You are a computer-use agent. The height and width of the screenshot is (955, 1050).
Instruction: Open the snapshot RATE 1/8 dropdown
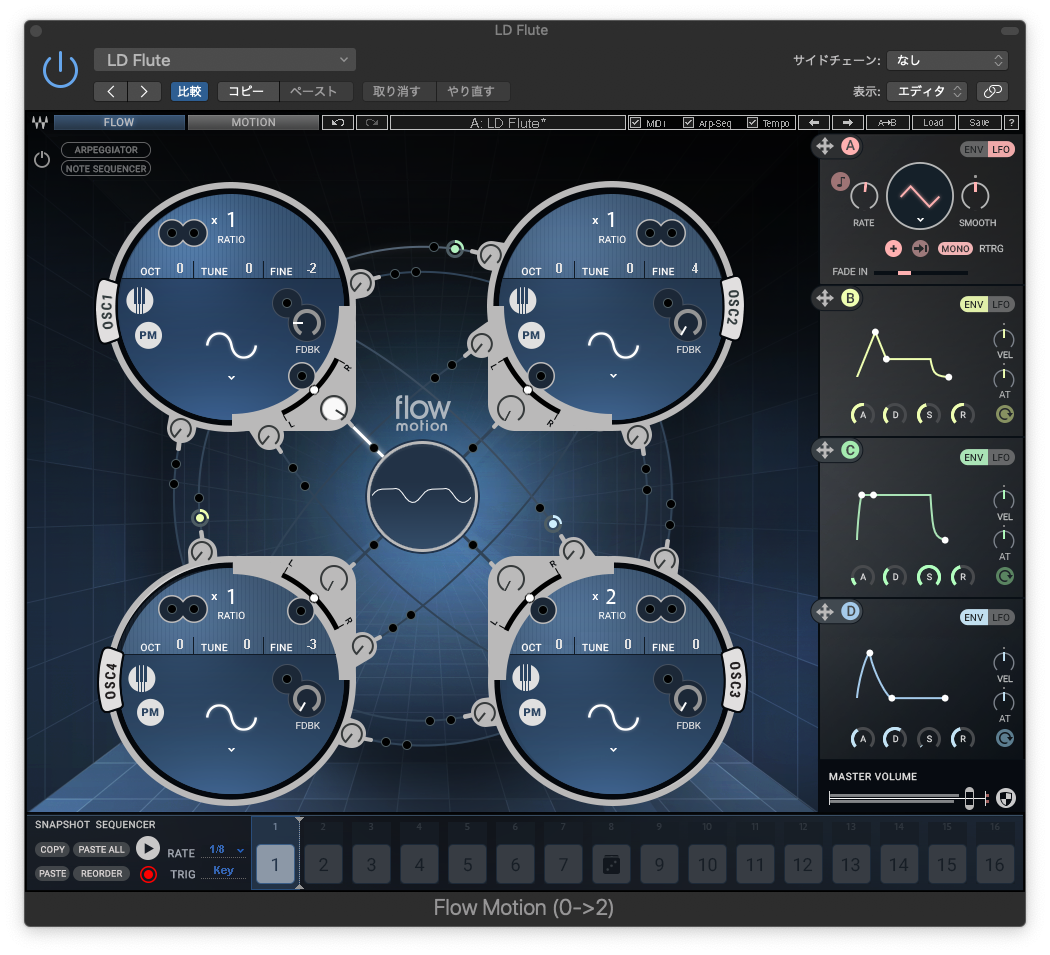[226, 850]
